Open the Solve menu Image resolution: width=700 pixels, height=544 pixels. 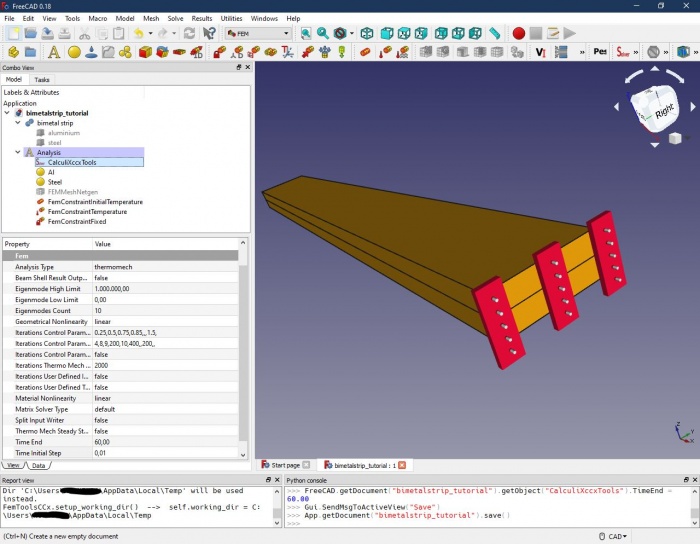coord(175,18)
